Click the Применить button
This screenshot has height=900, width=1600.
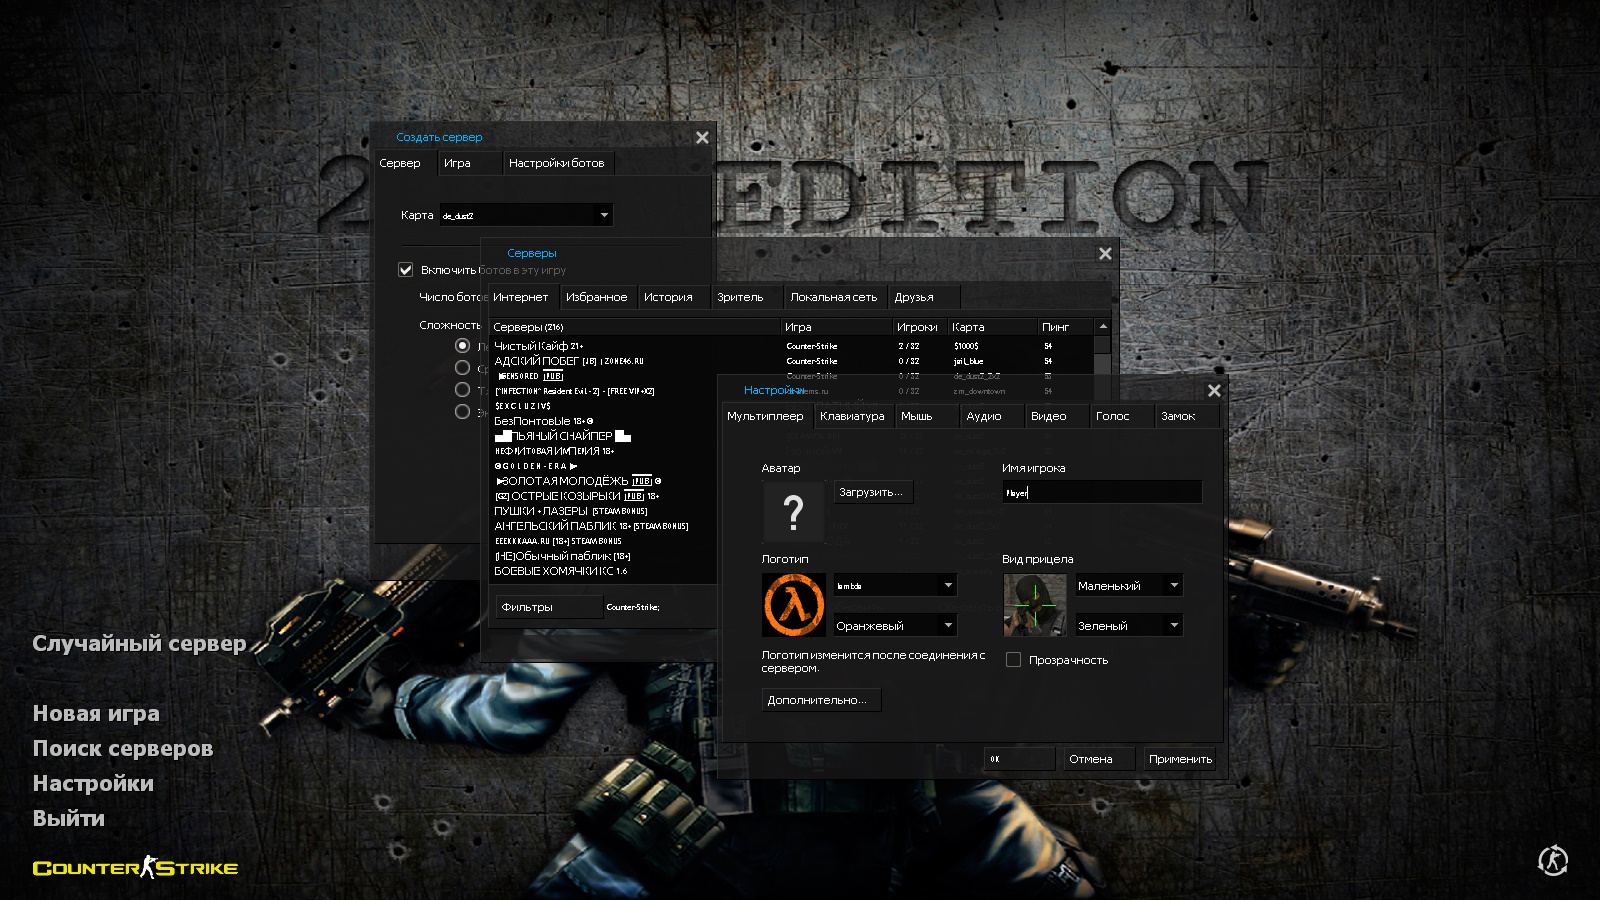click(x=1180, y=759)
